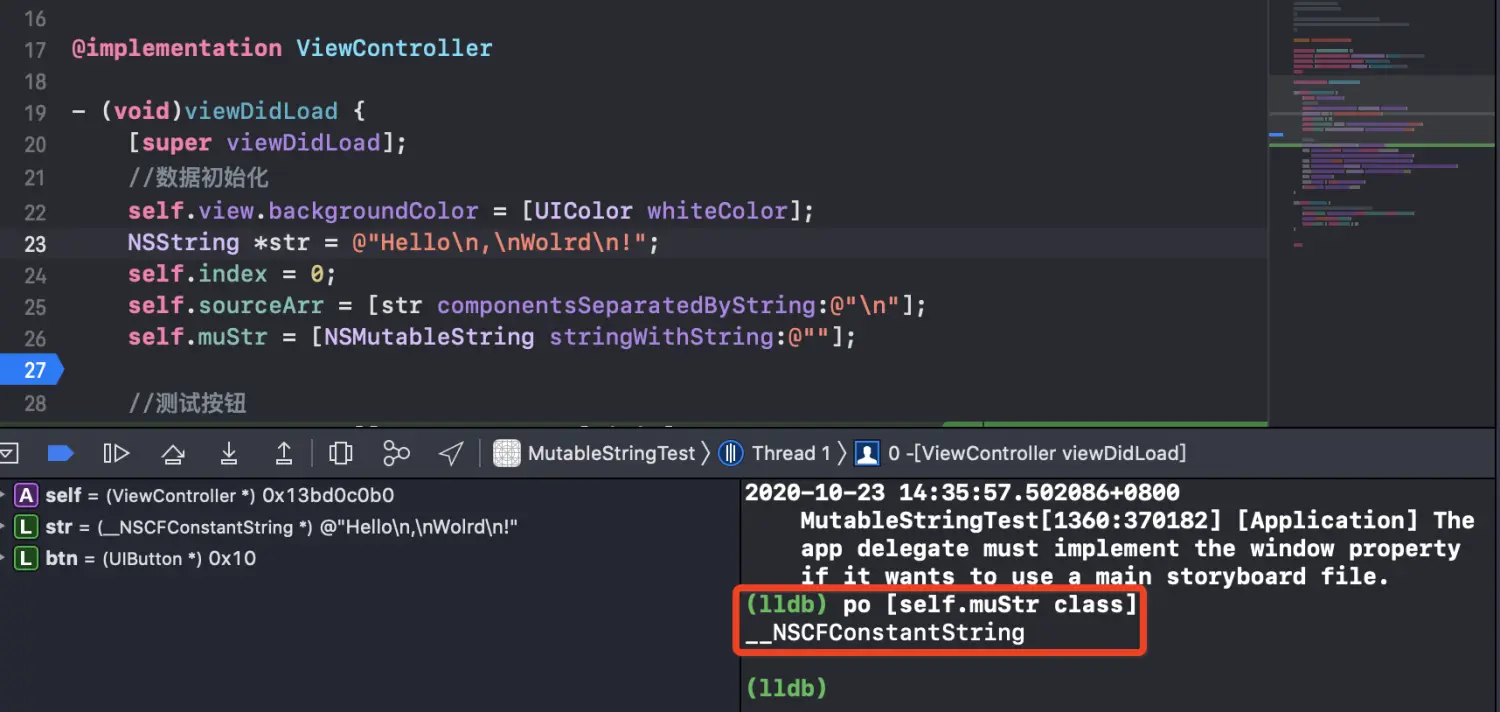Open the Debug Memory Graph tool

(x=396, y=454)
